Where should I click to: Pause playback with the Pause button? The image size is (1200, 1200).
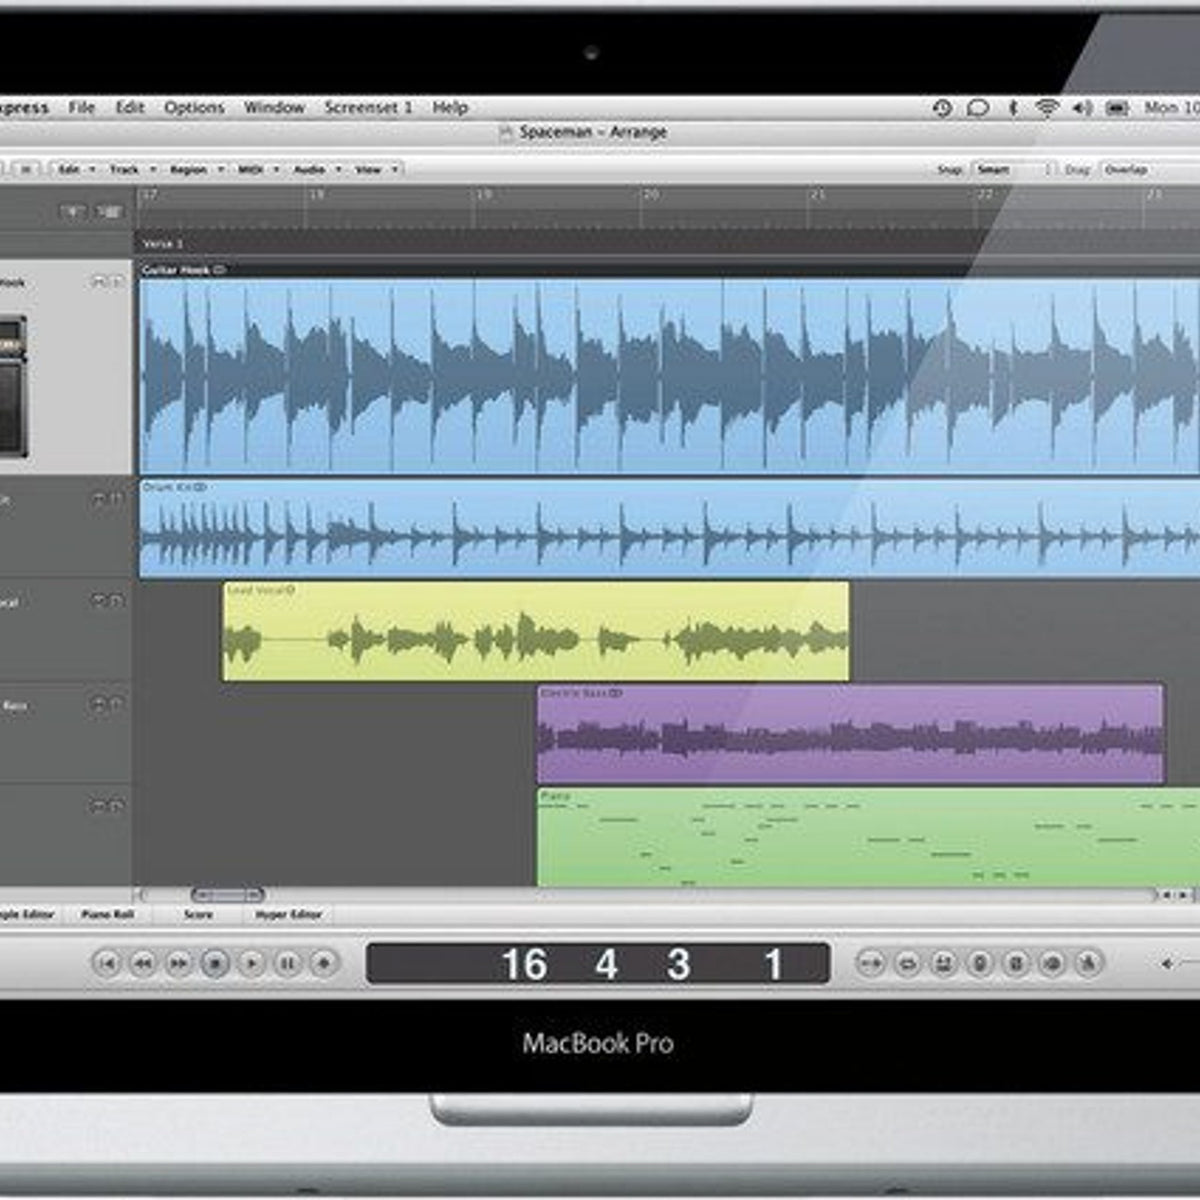[287, 963]
